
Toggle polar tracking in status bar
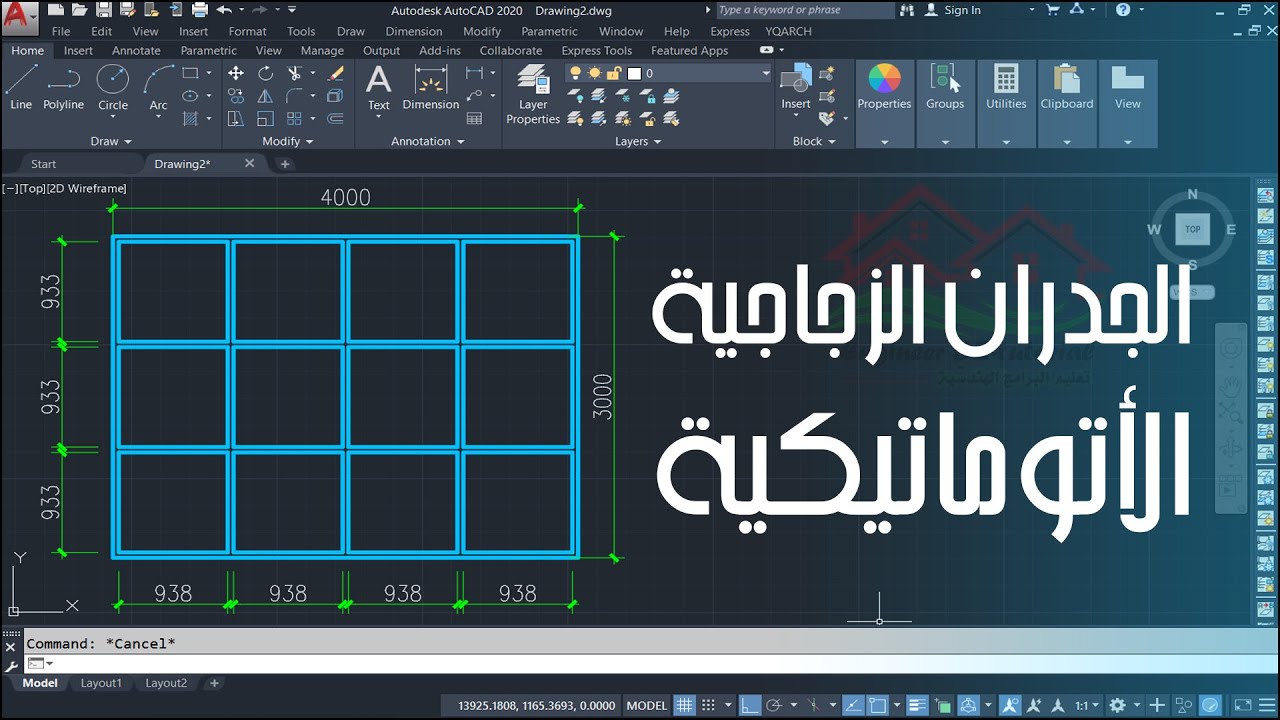pyautogui.click(x=773, y=705)
